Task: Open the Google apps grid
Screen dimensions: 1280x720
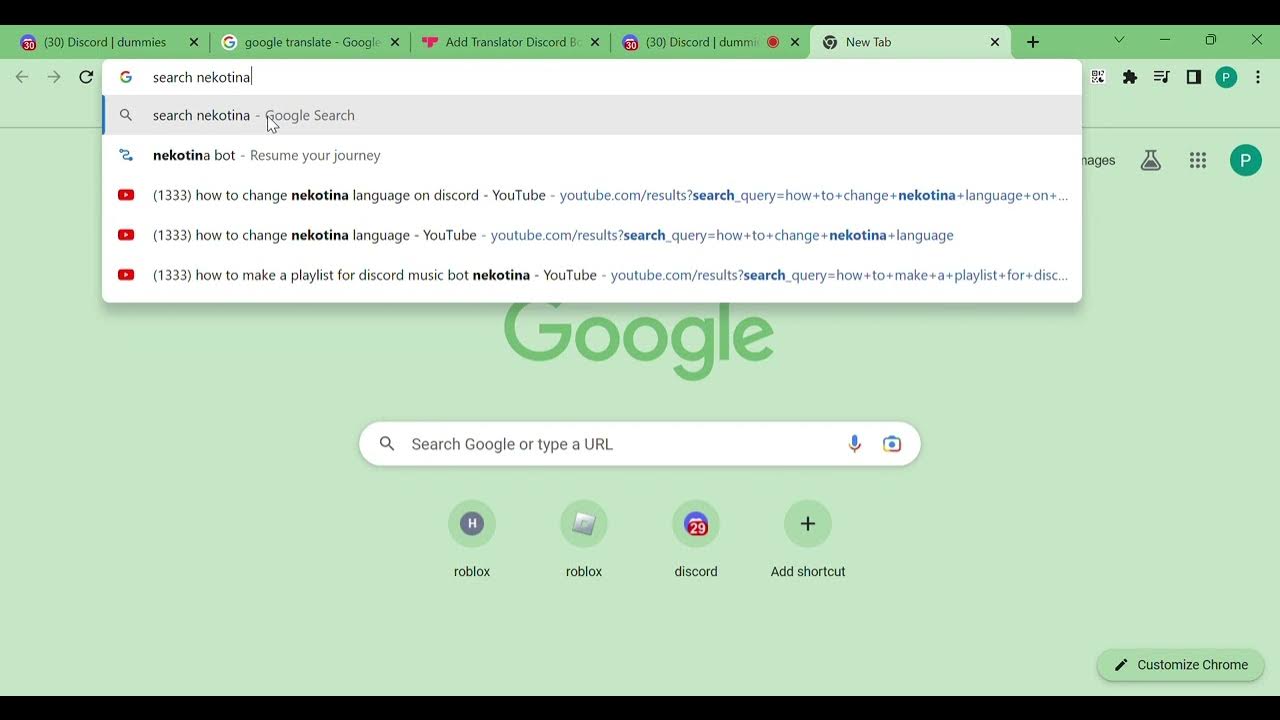Action: pyautogui.click(x=1198, y=160)
